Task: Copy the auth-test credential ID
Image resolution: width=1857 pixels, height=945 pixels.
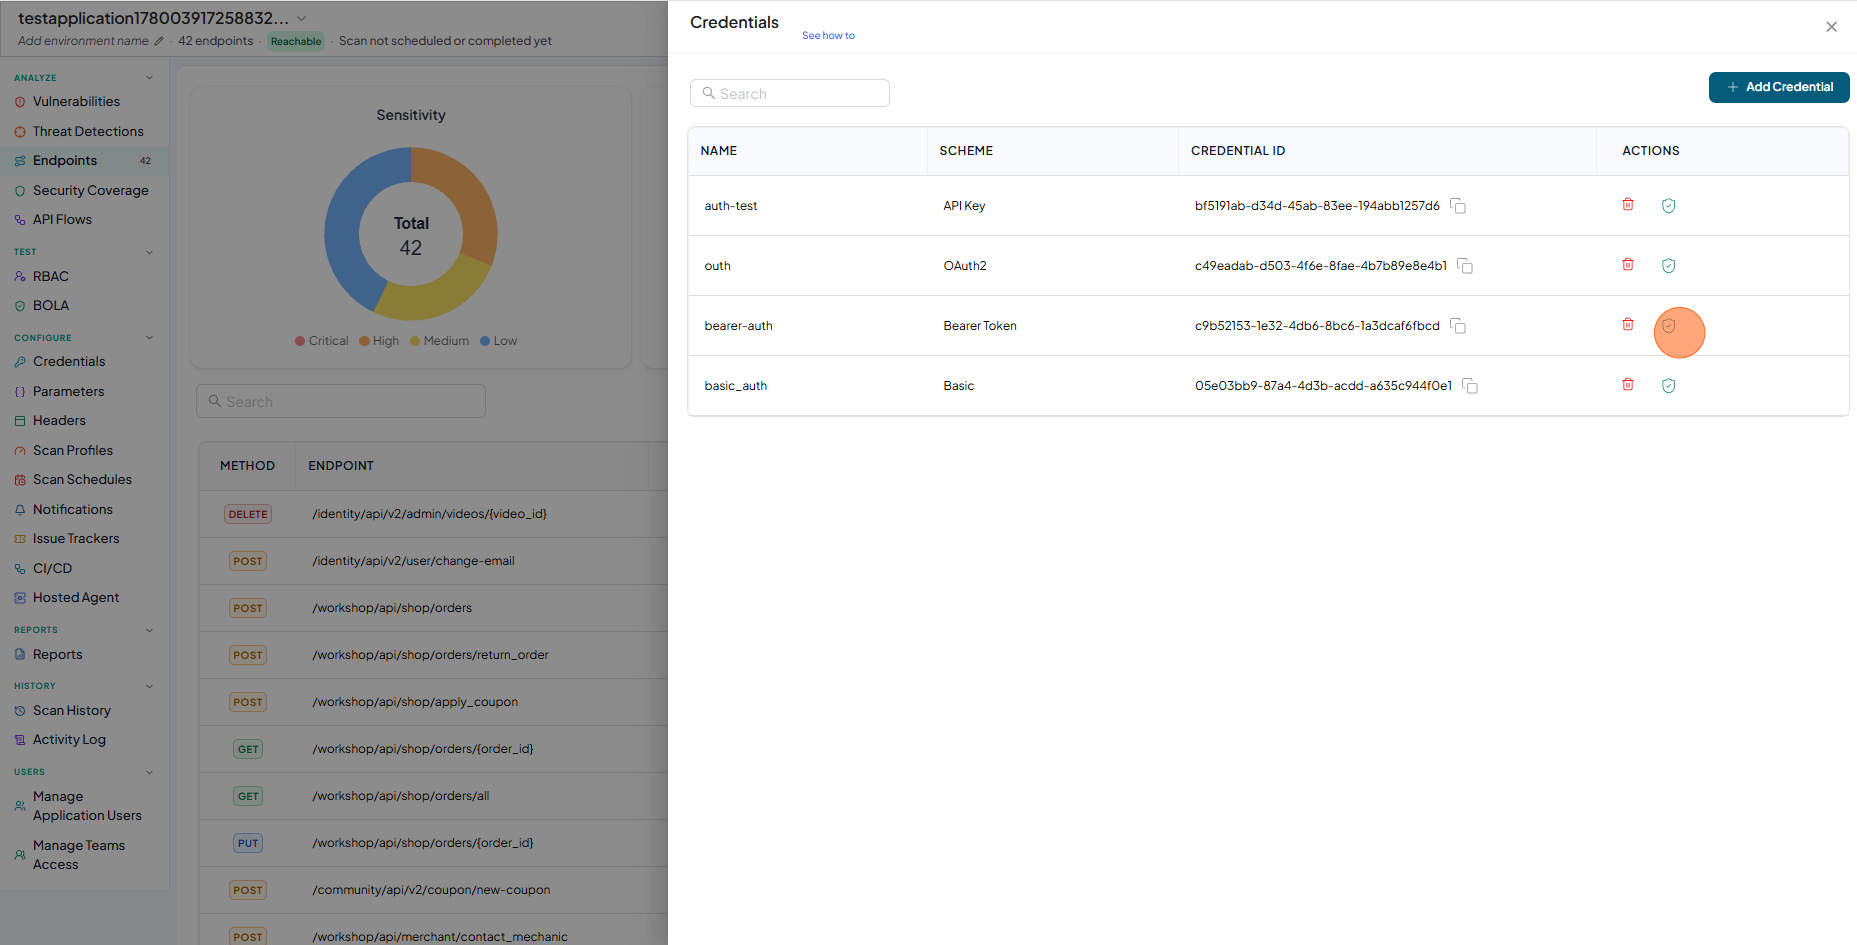Action: (x=1458, y=206)
